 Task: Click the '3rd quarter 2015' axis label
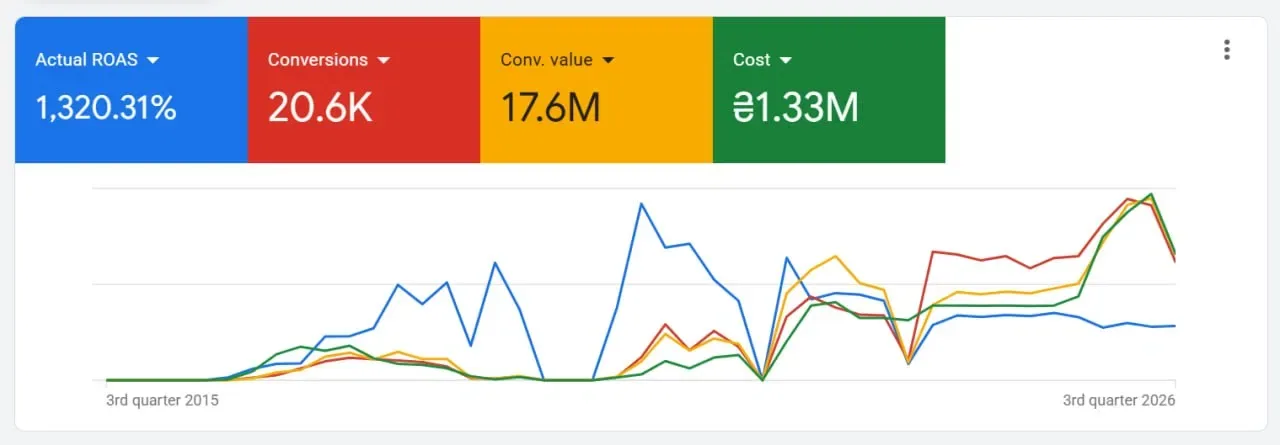click(x=162, y=400)
